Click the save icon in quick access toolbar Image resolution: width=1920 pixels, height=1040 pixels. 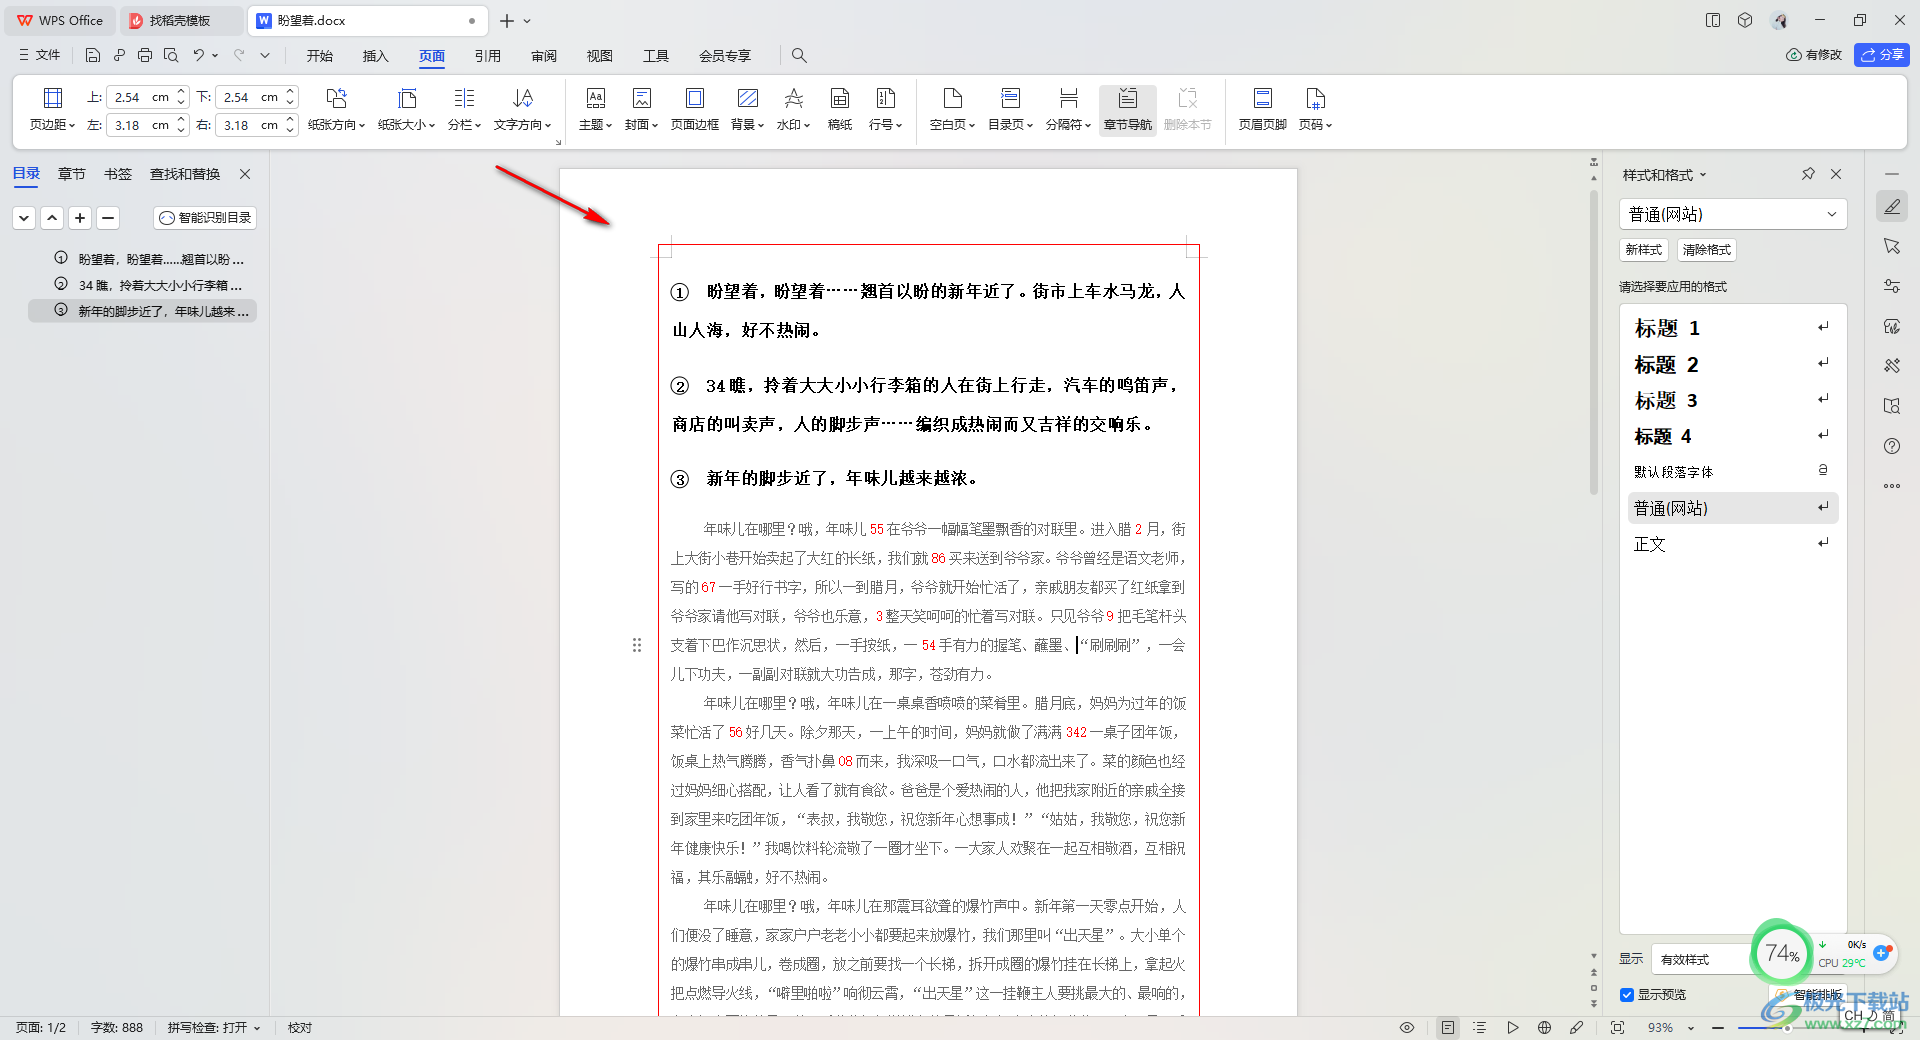coord(93,55)
